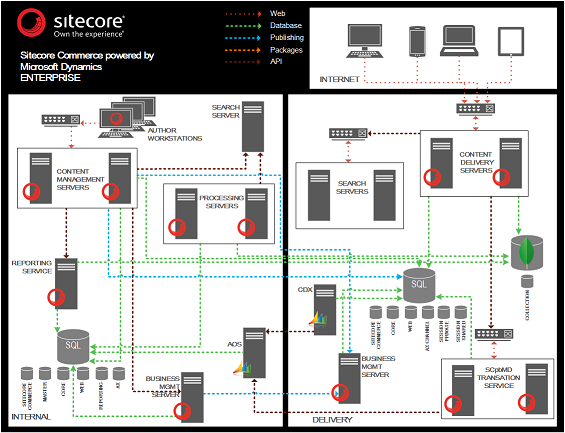
Task: Click the orange Packages legend arrow
Action: (243, 50)
